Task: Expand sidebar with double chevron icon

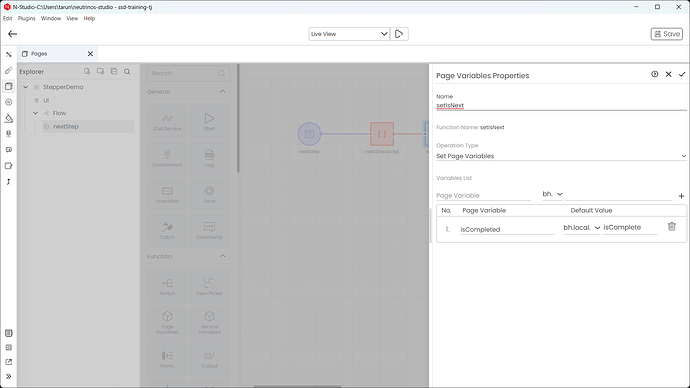Action: pos(9,377)
